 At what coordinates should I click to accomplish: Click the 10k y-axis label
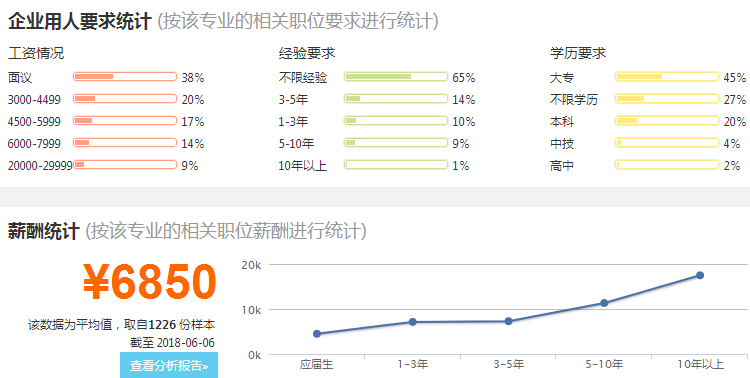[x=251, y=310]
